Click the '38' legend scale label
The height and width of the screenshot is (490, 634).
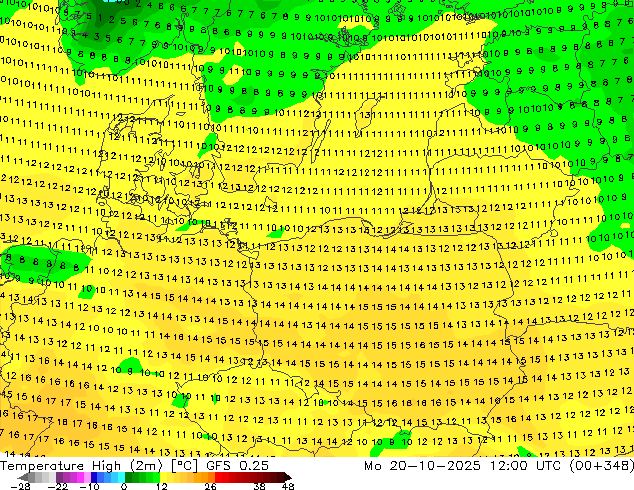pos(259,486)
